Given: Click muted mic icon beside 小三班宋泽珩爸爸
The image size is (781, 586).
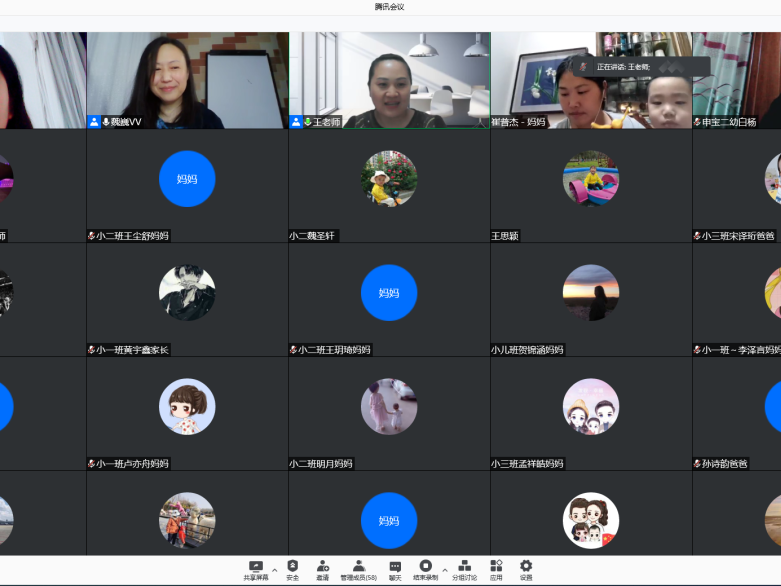Looking at the screenshot, I should [697, 236].
